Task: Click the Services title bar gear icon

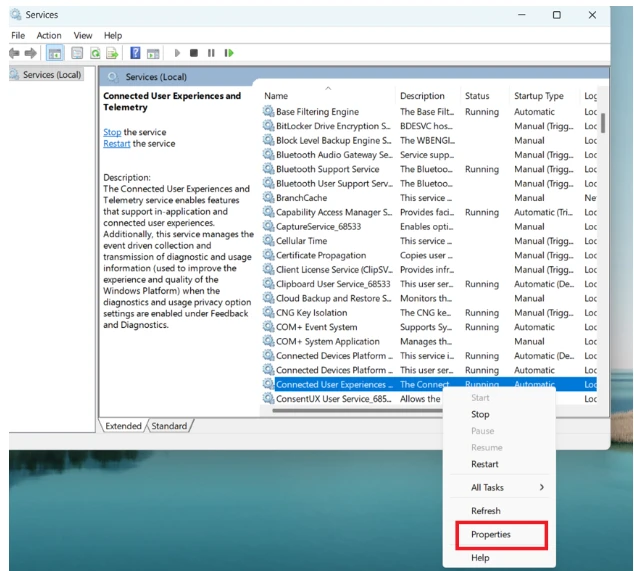Action: (x=16, y=15)
